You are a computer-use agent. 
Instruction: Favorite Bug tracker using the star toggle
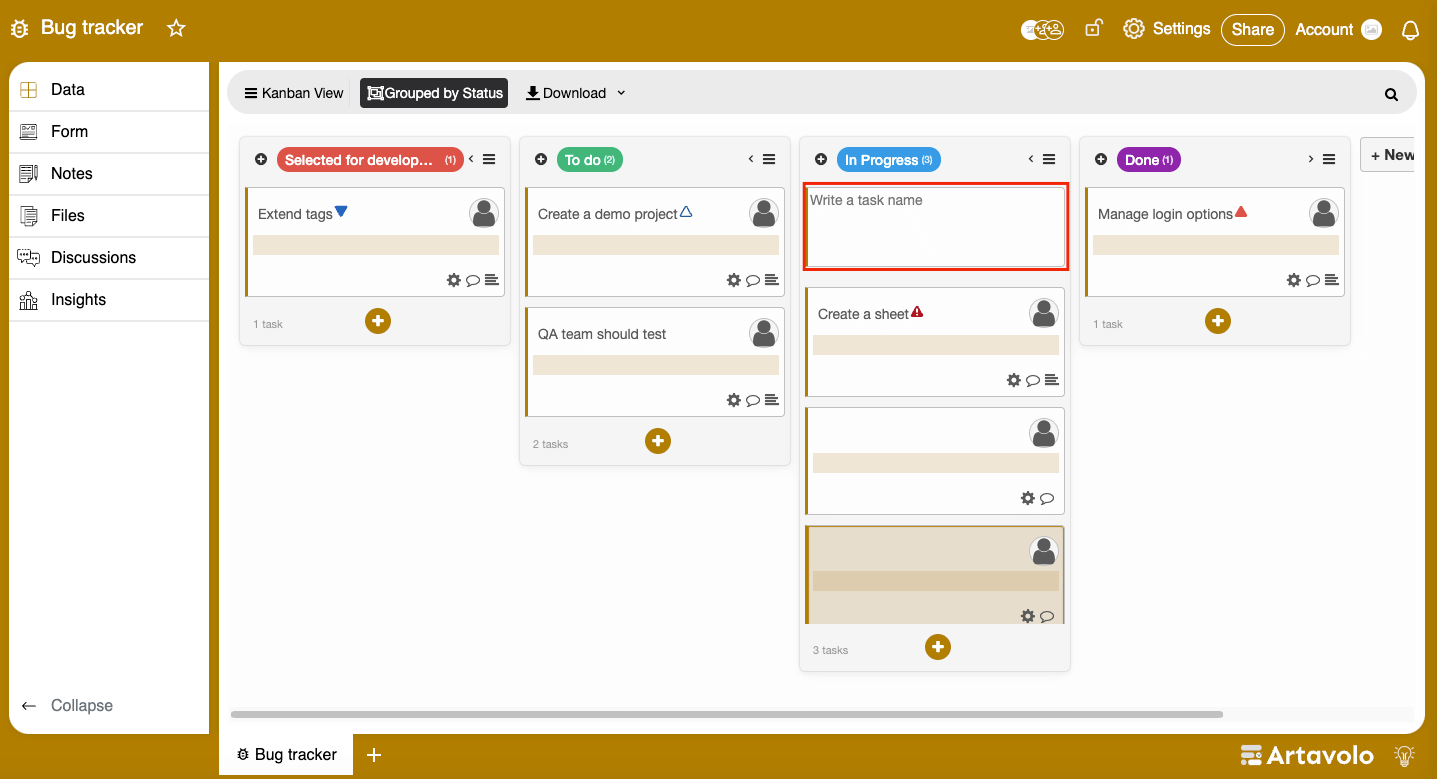click(176, 28)
